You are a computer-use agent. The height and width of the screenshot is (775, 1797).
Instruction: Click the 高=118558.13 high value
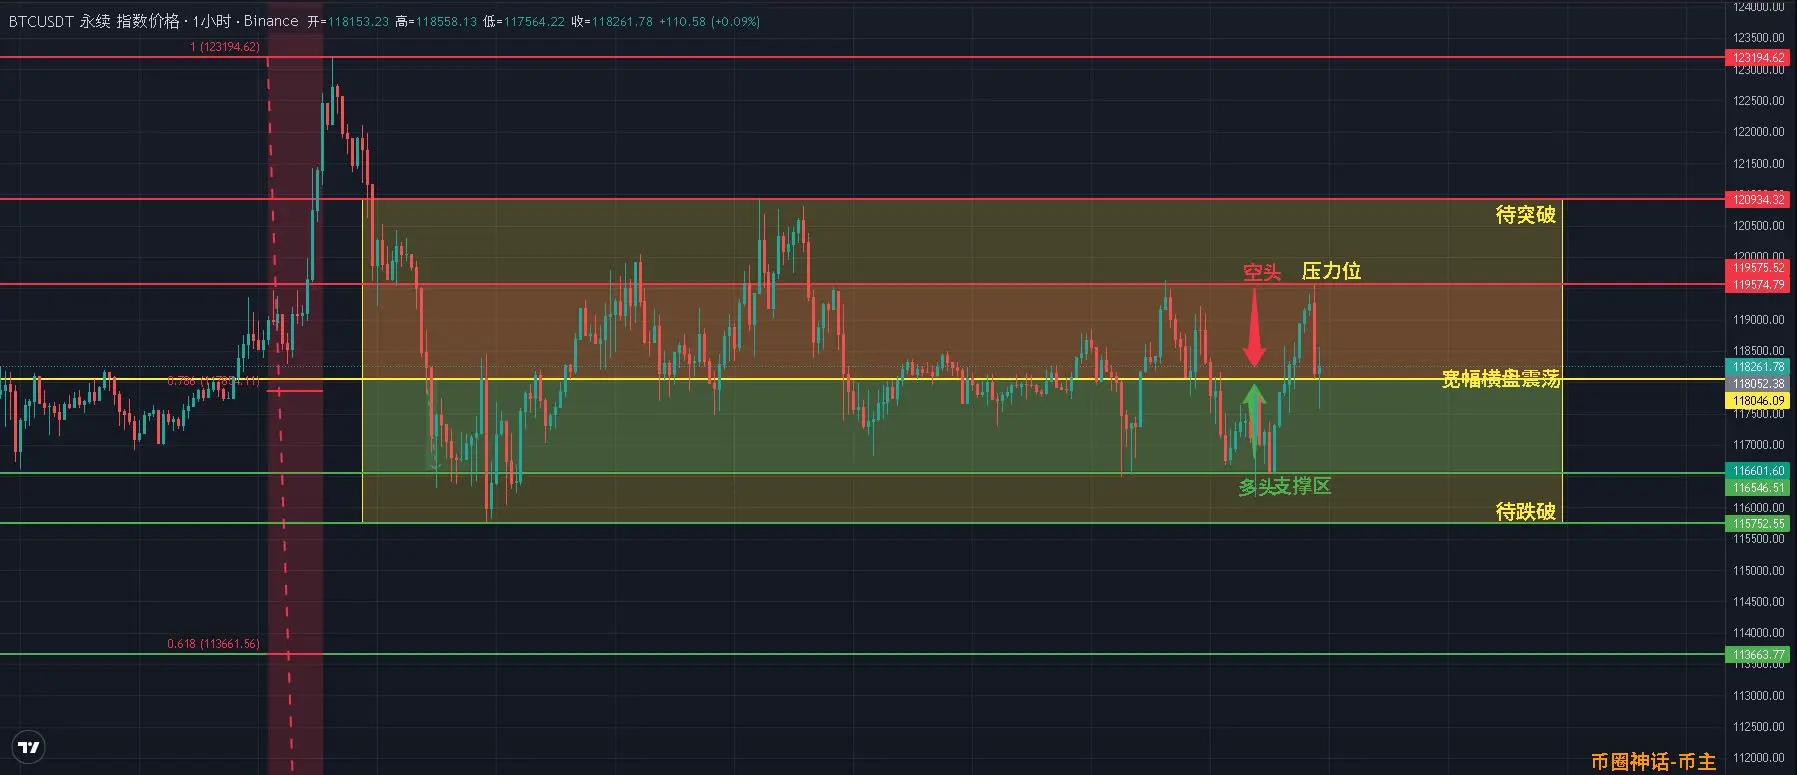click(436, 21)
